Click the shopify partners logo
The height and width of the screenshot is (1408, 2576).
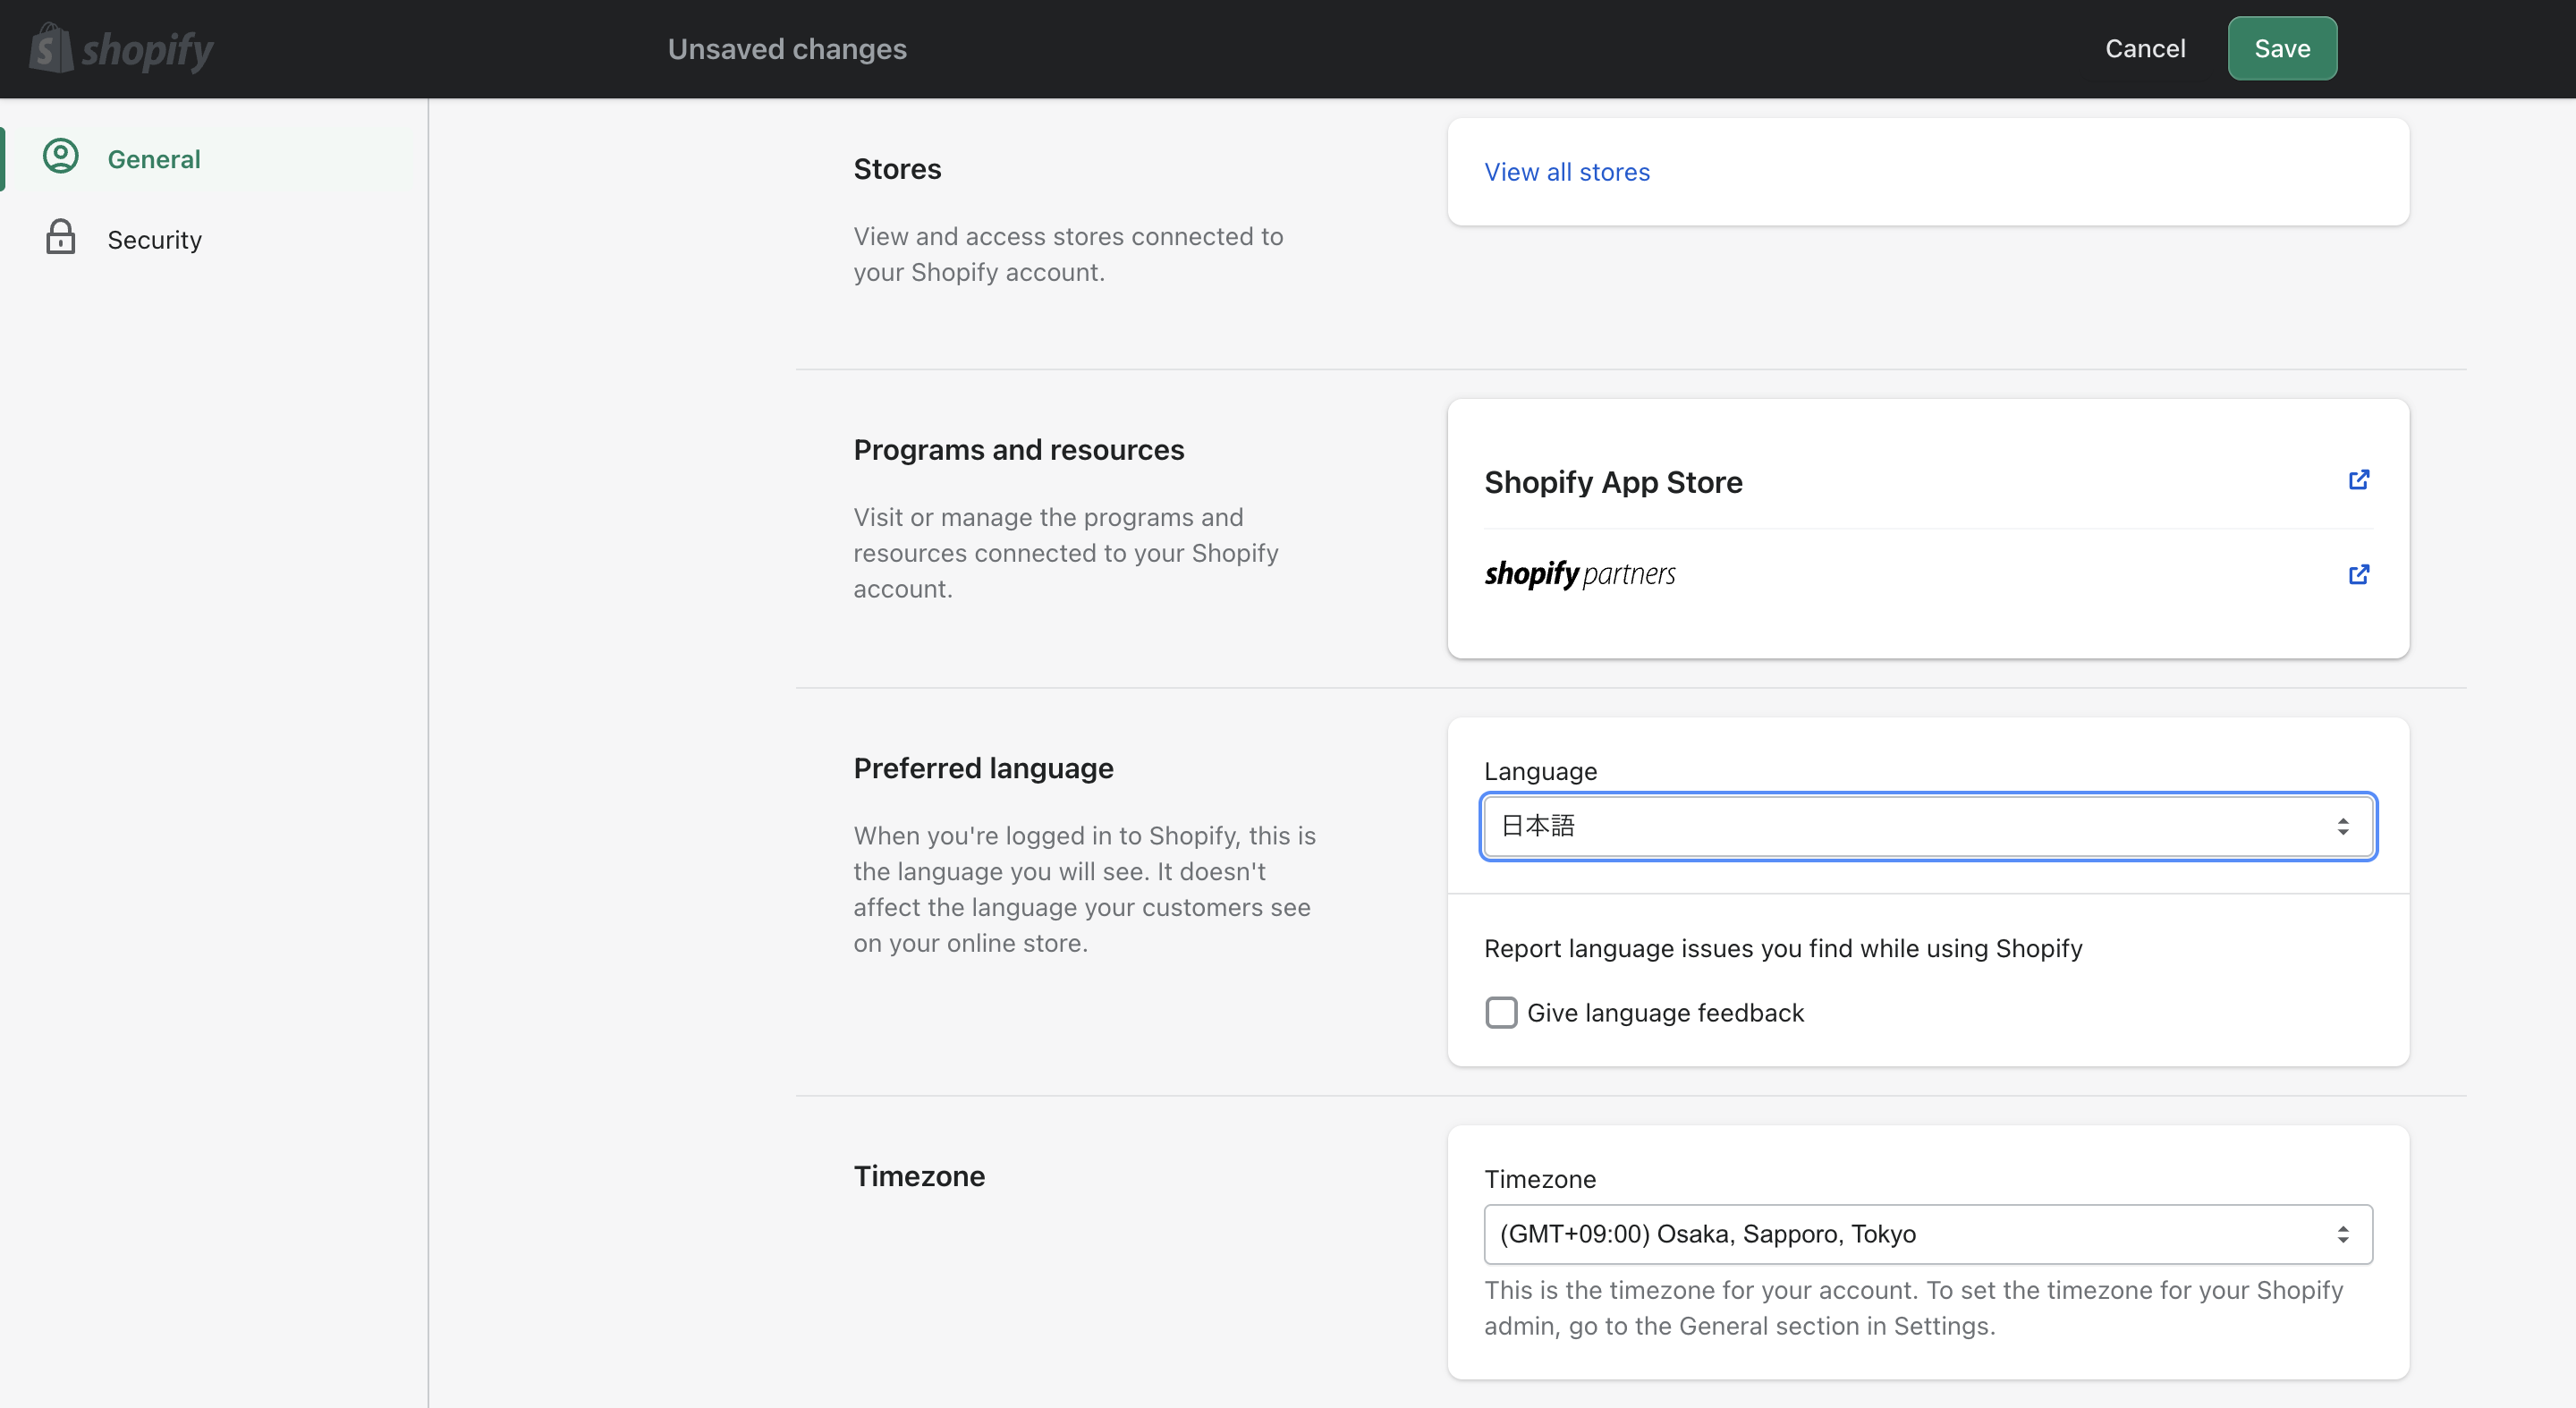coord(1579,574)
